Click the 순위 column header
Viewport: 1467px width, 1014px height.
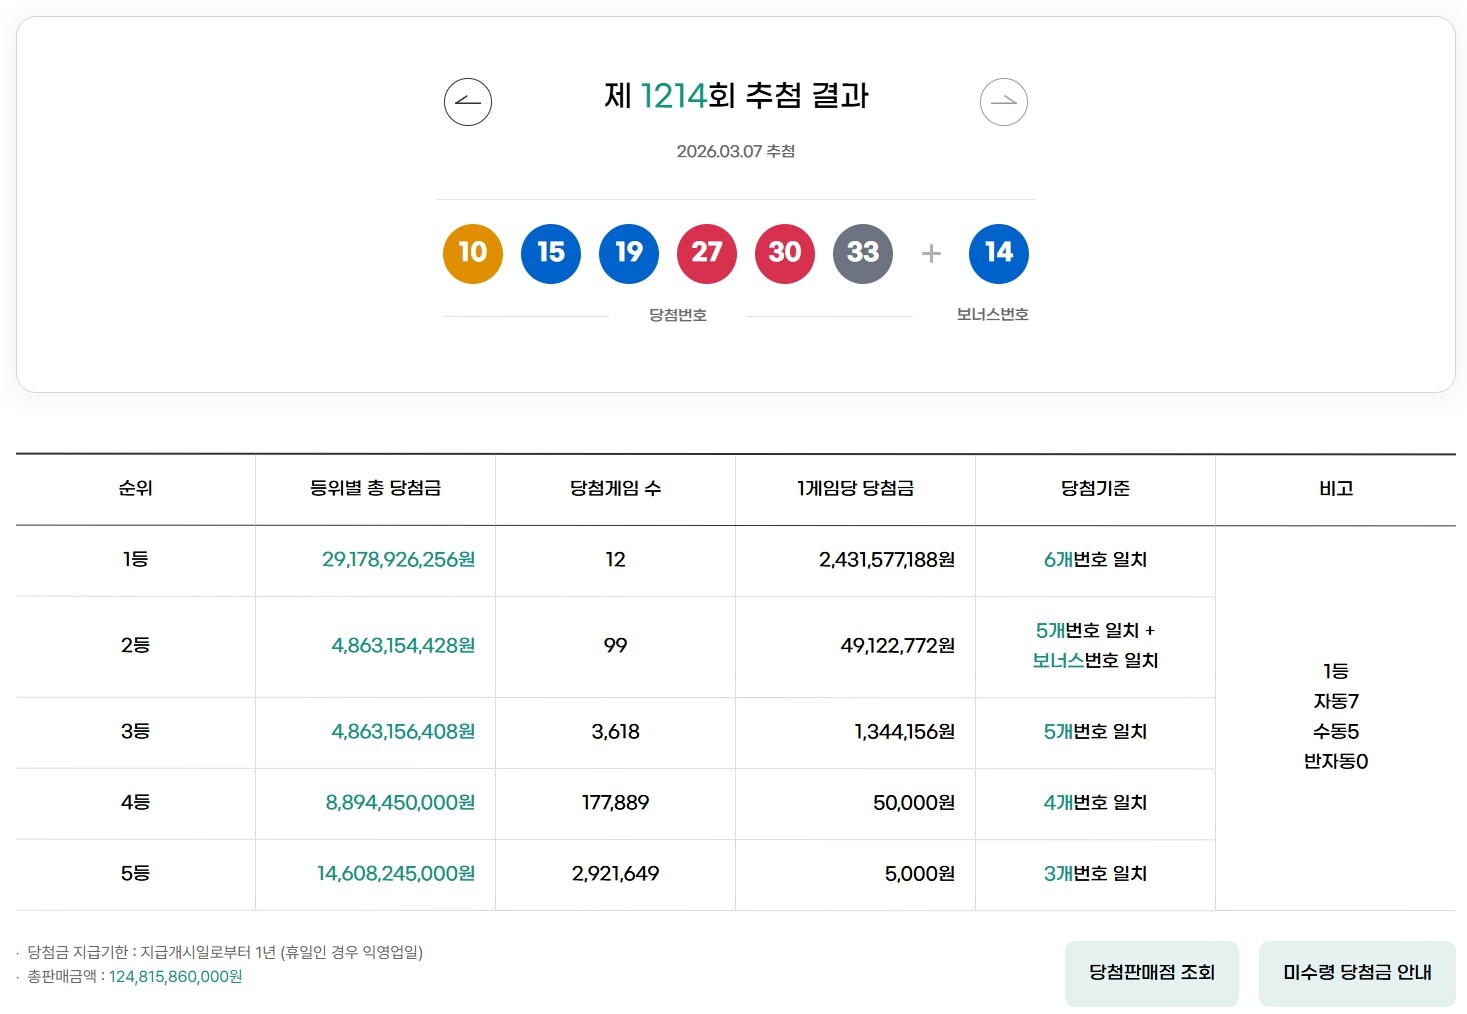(134, 489)
